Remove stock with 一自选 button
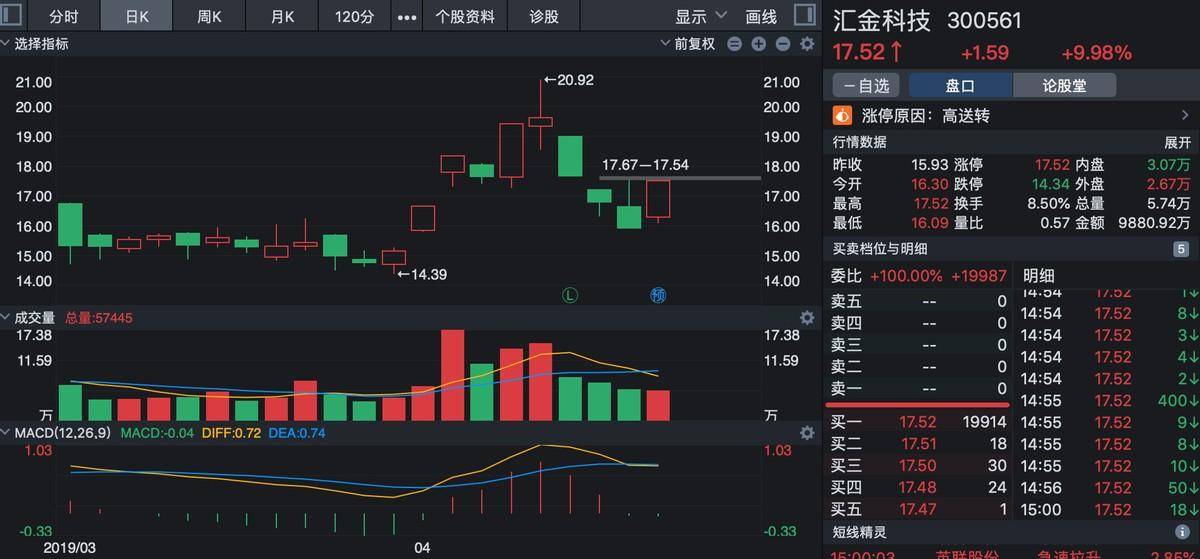This screenshot has height=559, width=1200. tap(866, 86)
